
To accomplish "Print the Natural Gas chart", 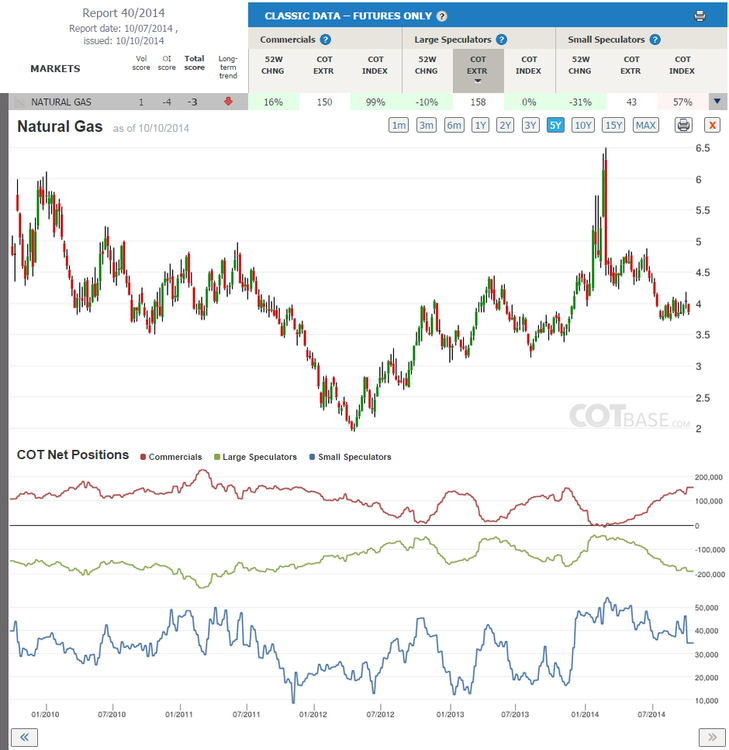I will point(684,125).
